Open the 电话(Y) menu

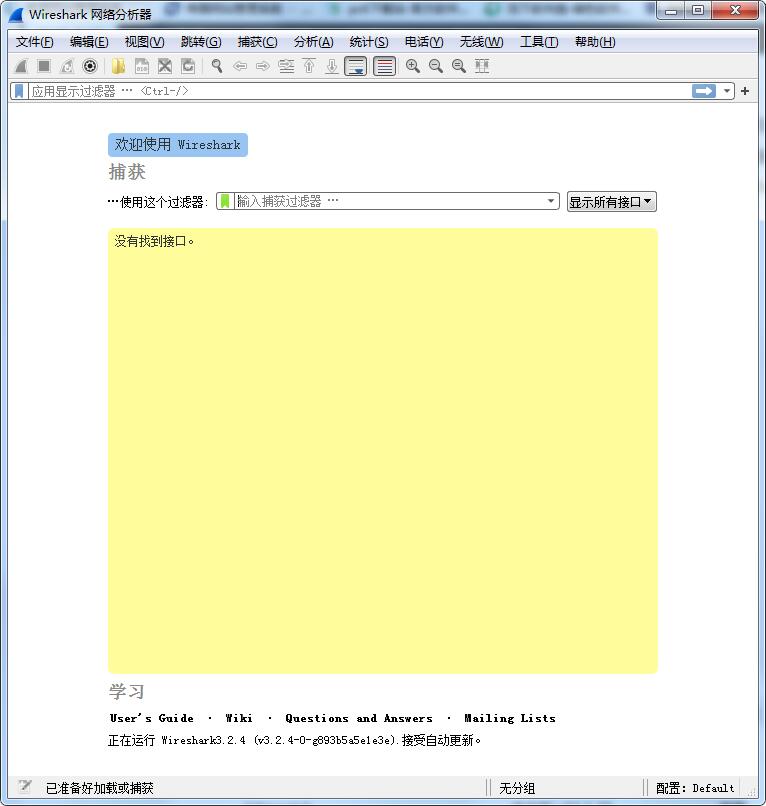[x=424, y=42]
